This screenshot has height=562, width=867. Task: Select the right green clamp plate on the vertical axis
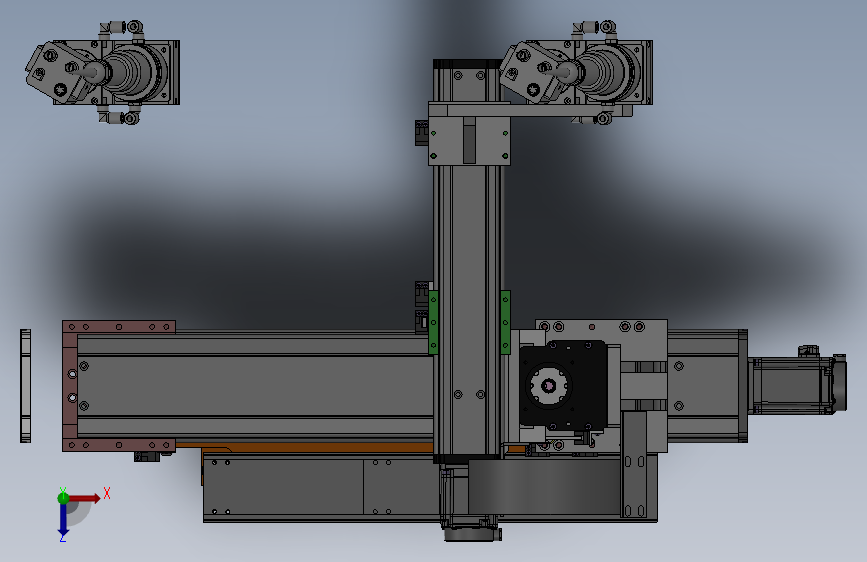[x=505, y=322]
